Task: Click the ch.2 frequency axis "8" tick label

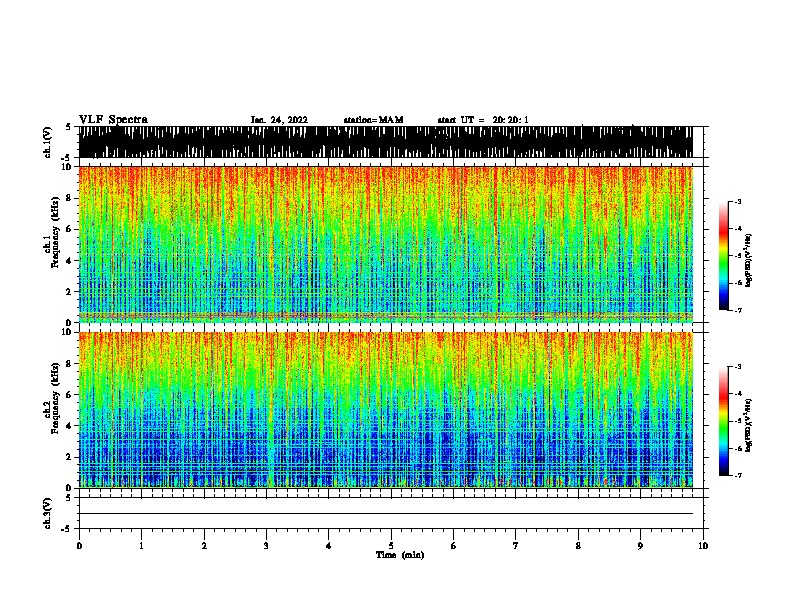Action: coord(70,364)
